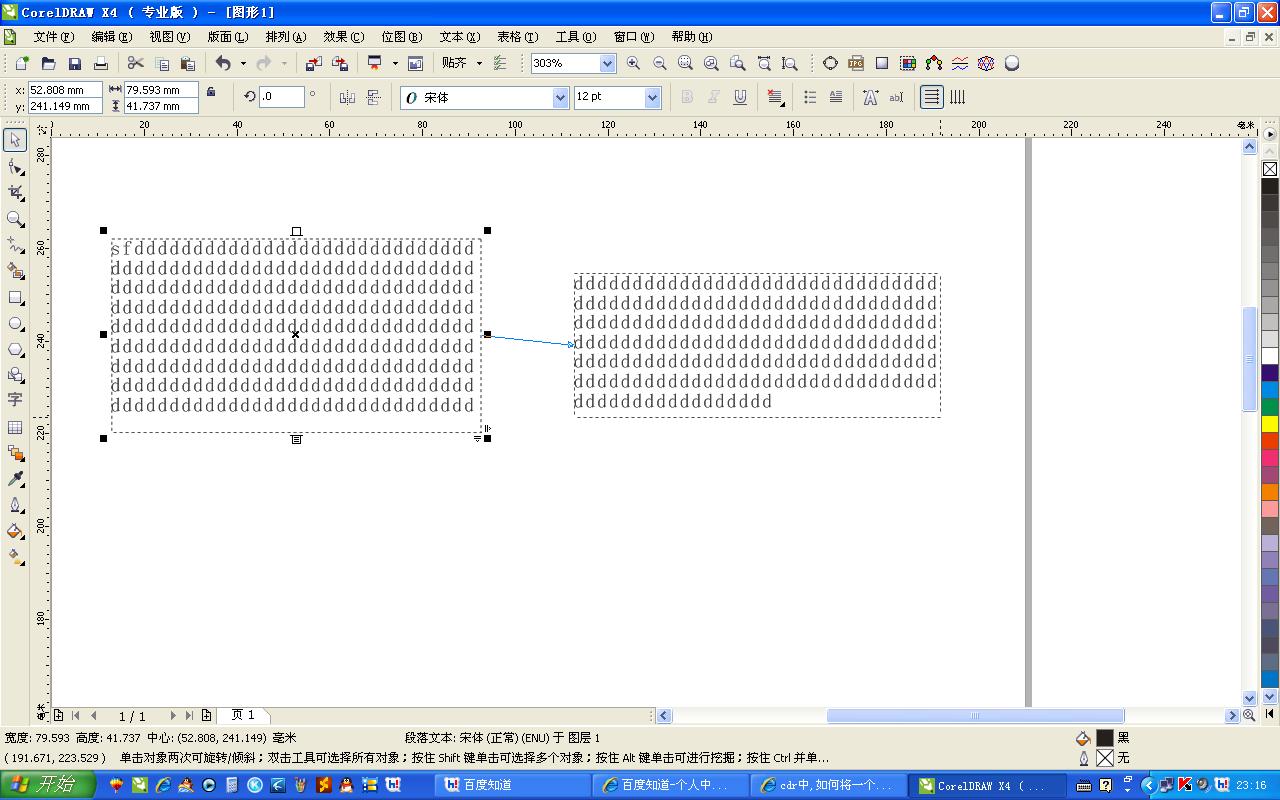Select the Outline pen tool
1280x800 pixels.
point(15,505)
